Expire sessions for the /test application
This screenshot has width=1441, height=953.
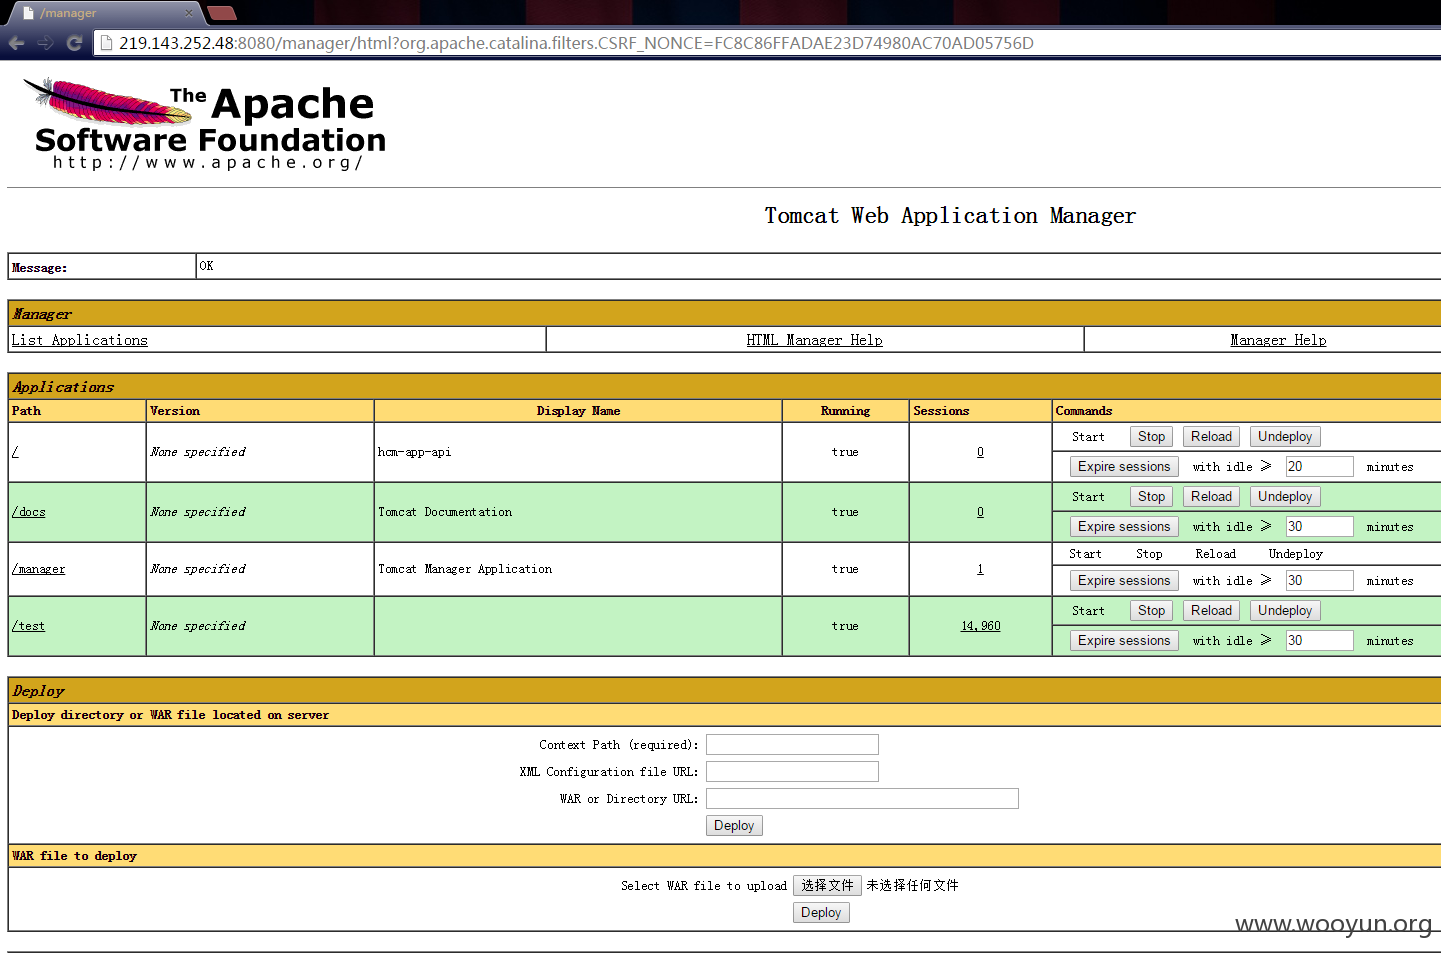point(1124,641)
